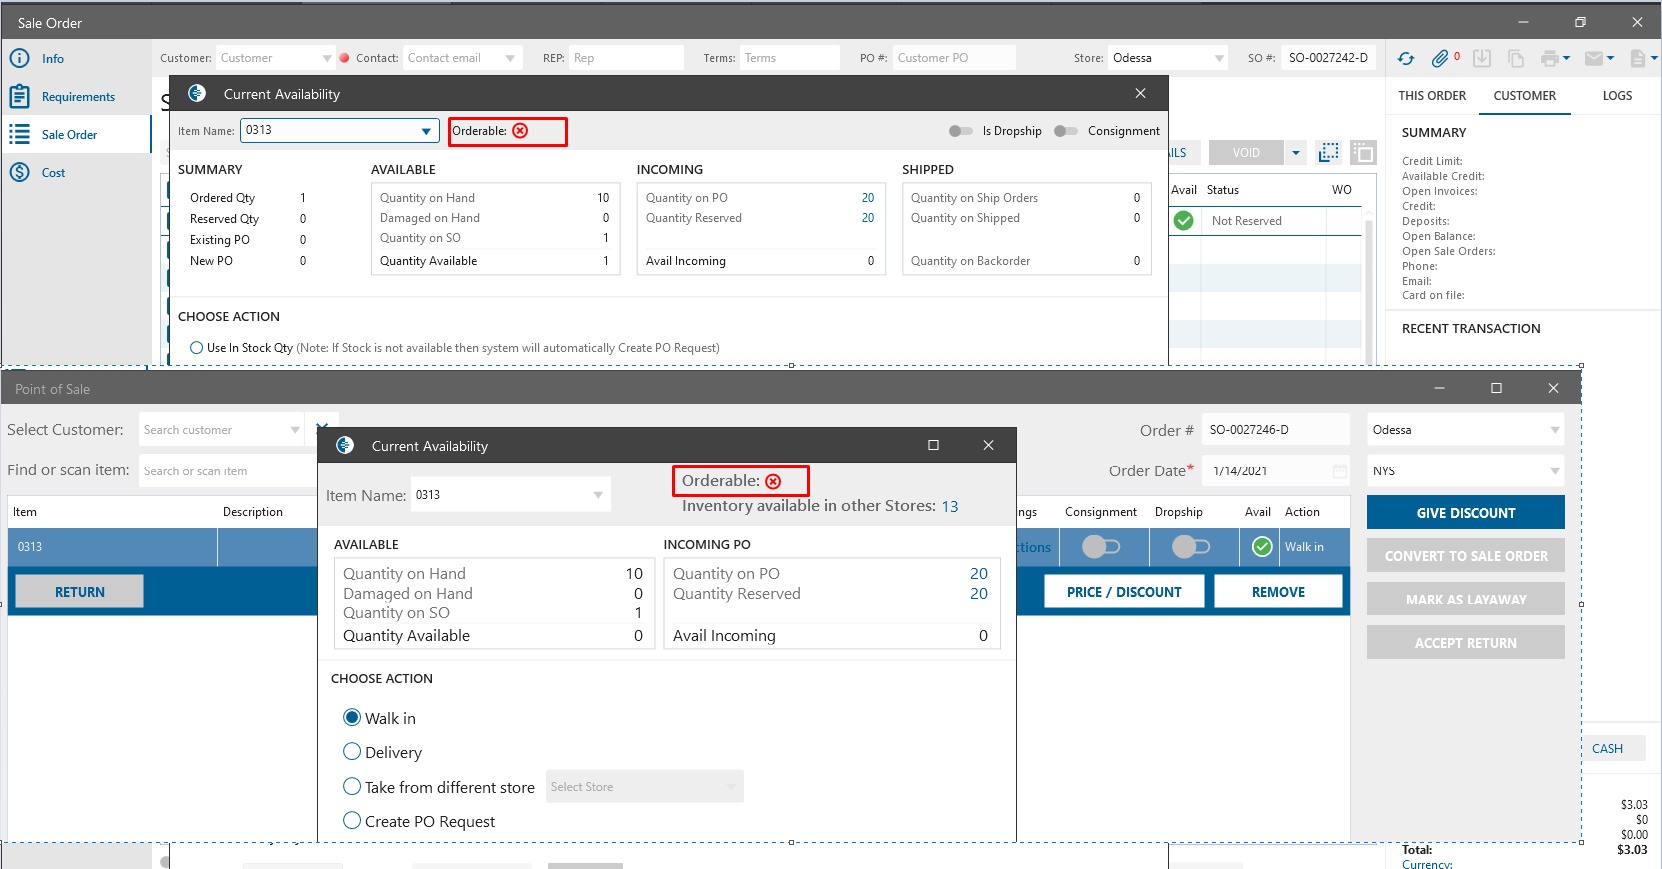This screenshot has width=1662, height=869.
Task: Toggle the Consignment switch in the Sale Order dialog
Action: (1066, 131)
